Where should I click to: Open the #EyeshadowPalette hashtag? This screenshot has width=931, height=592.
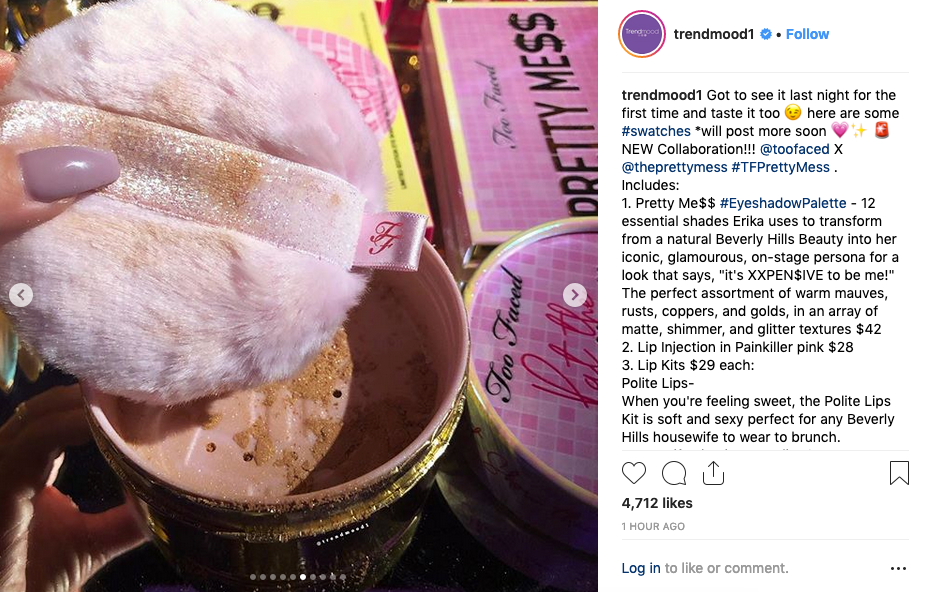(x=783, y=203)
